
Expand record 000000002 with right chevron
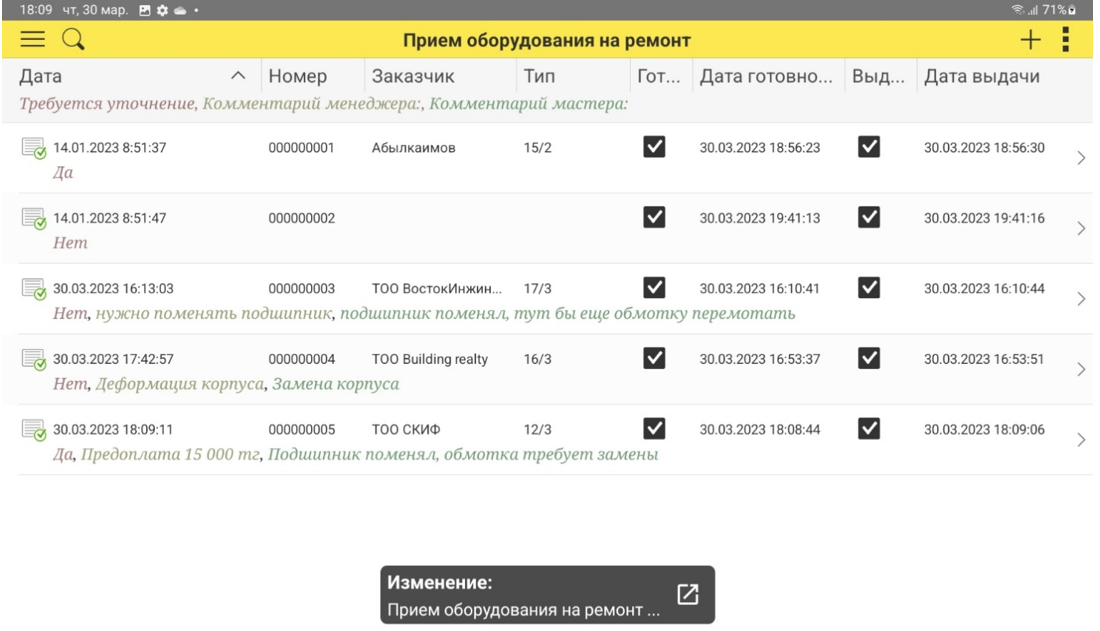point(1081,229)
